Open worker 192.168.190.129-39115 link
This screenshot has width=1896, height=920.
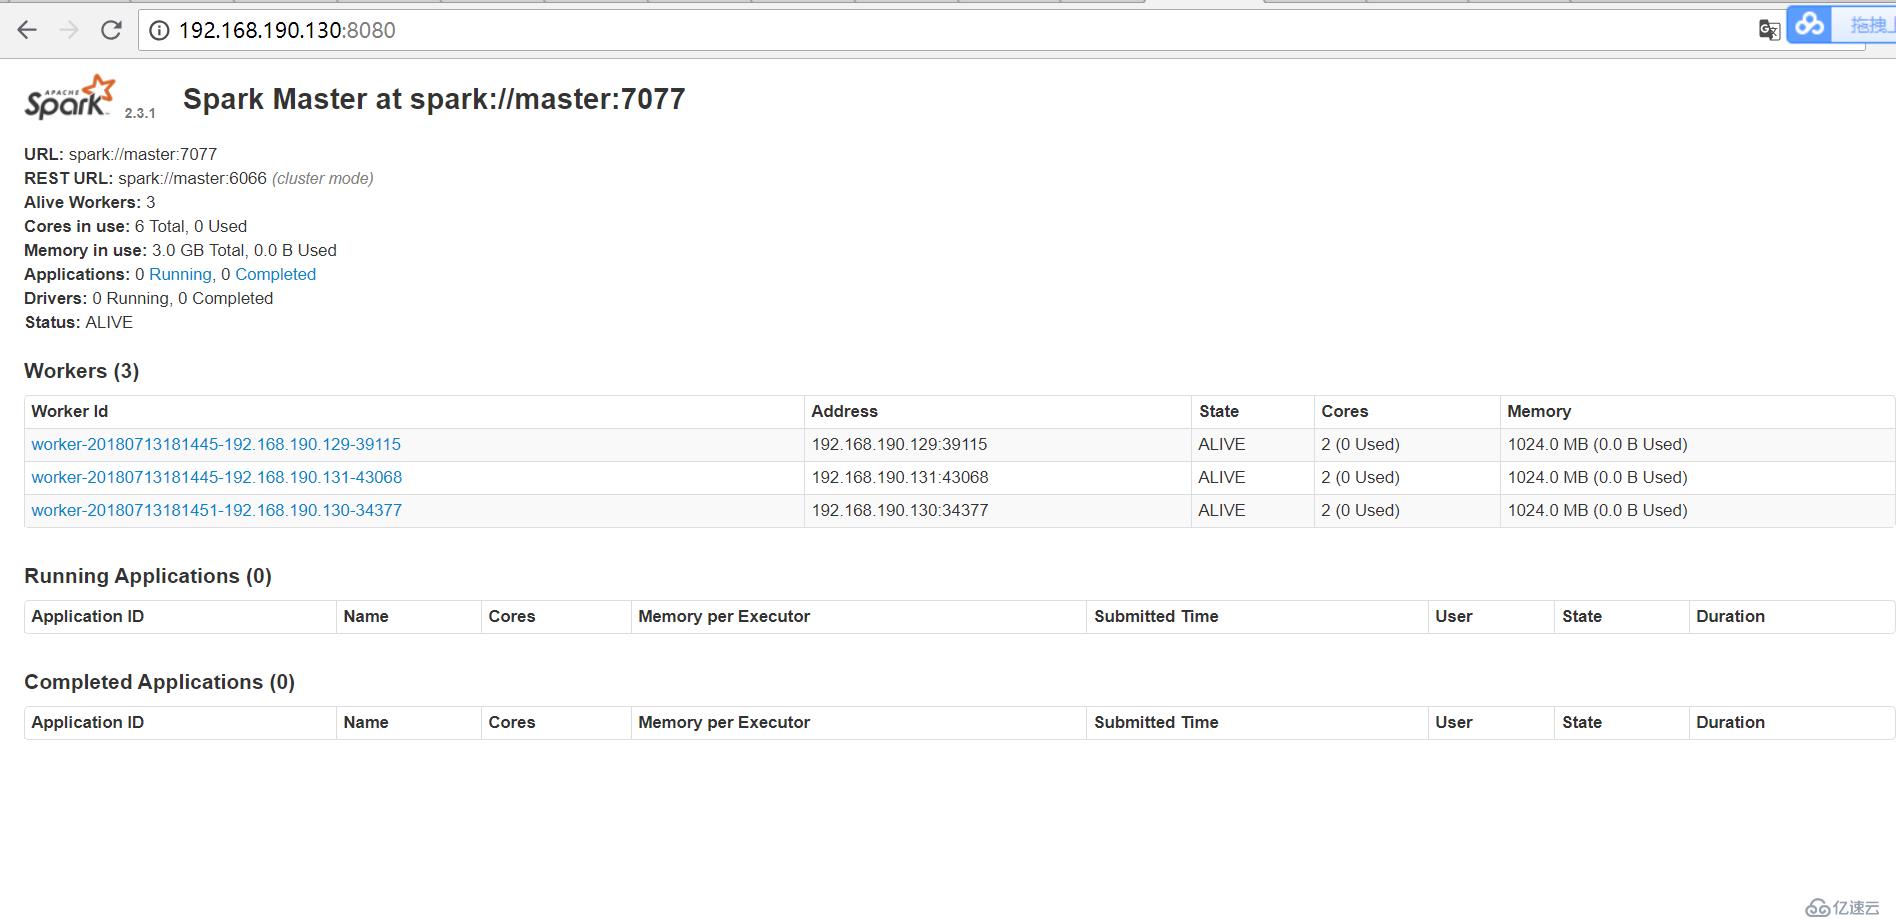click(x=216, y=444)
